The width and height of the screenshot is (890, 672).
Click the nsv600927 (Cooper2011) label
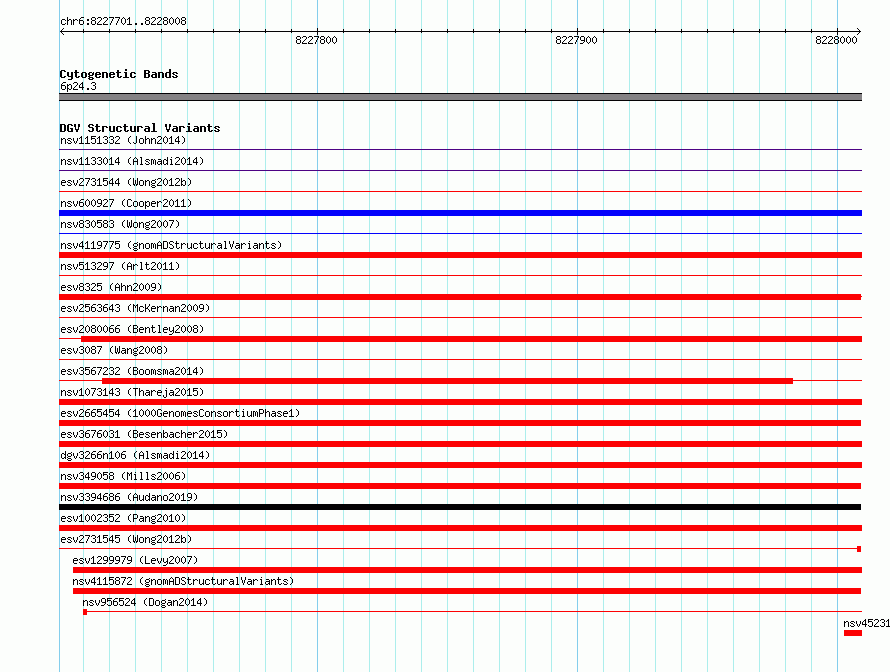click(x=126, y=203)
